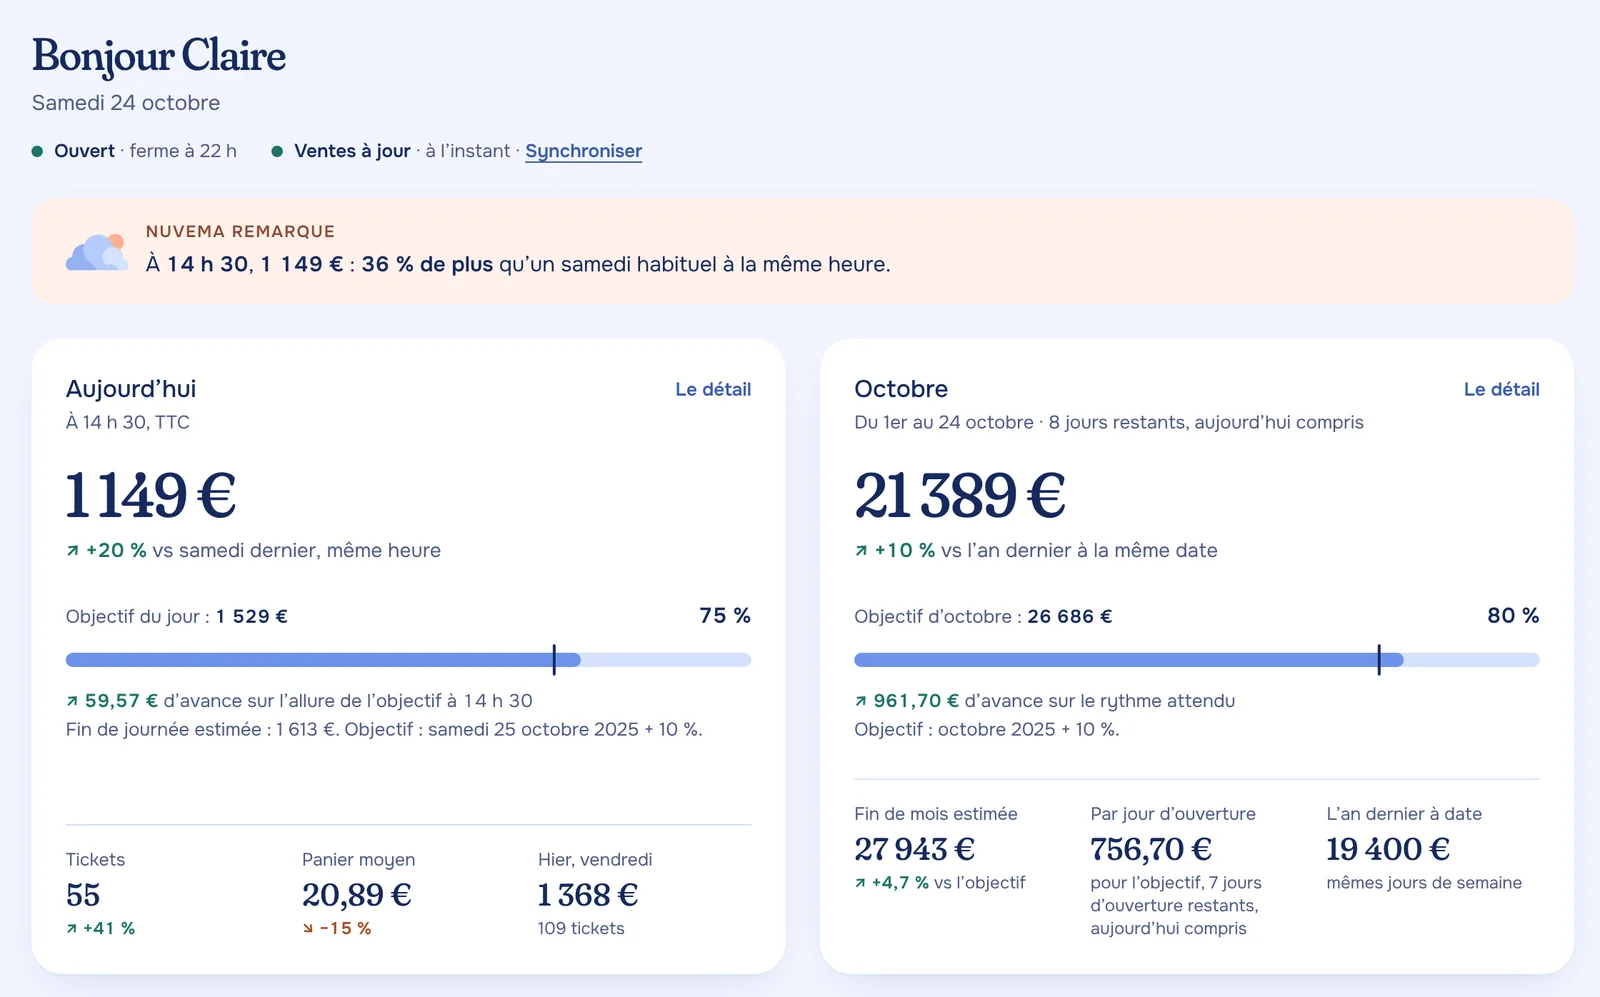Open Le détail for Aujourd'hui card
The image size is (1600, 997).
click(713, 389)
